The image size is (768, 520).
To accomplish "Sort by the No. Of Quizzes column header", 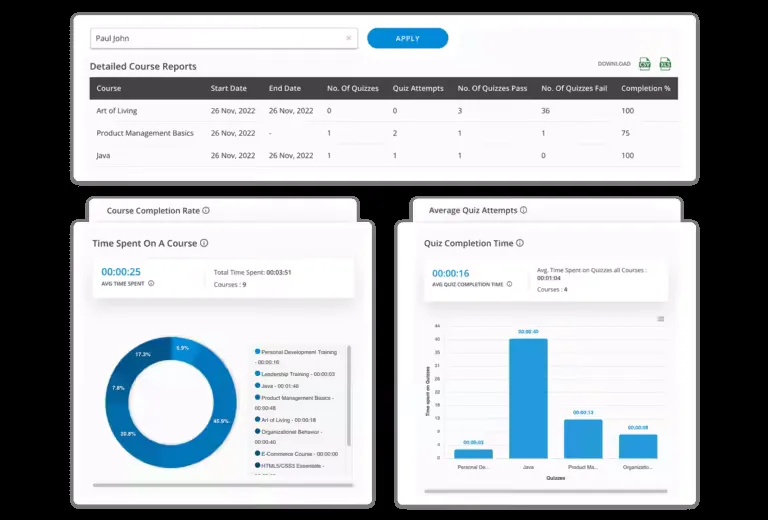I will [x=353, y=89].
